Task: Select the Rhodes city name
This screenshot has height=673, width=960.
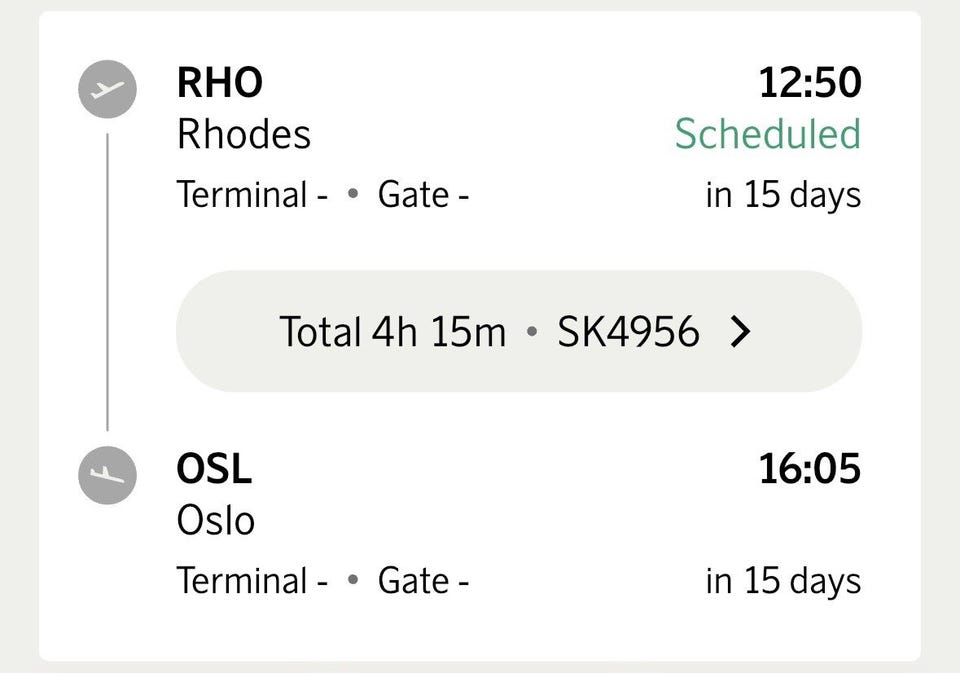Action: [x=244, y=134]
